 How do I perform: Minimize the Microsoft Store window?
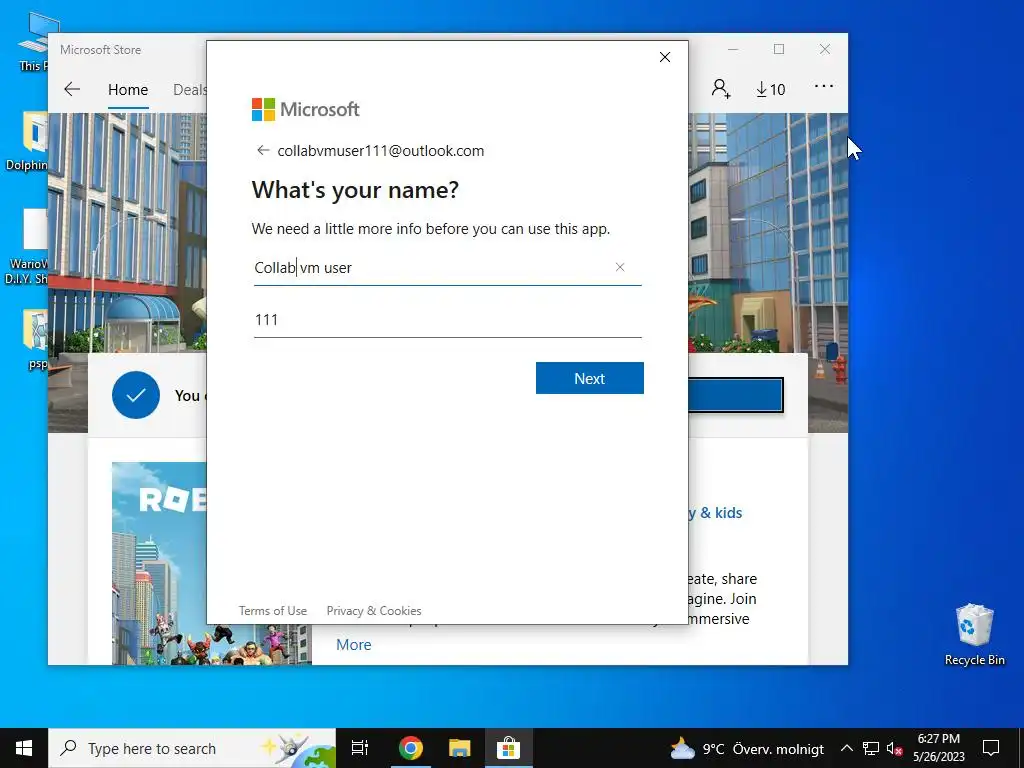733,50
